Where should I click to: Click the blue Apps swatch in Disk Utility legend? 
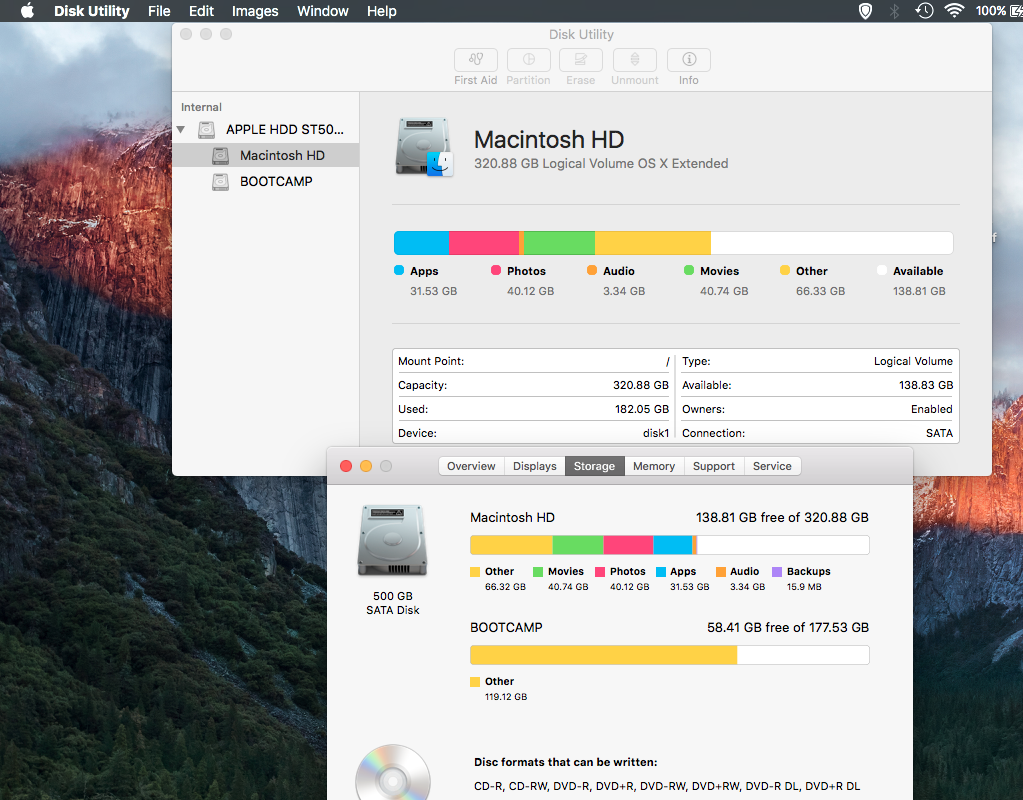pos(399,270)
